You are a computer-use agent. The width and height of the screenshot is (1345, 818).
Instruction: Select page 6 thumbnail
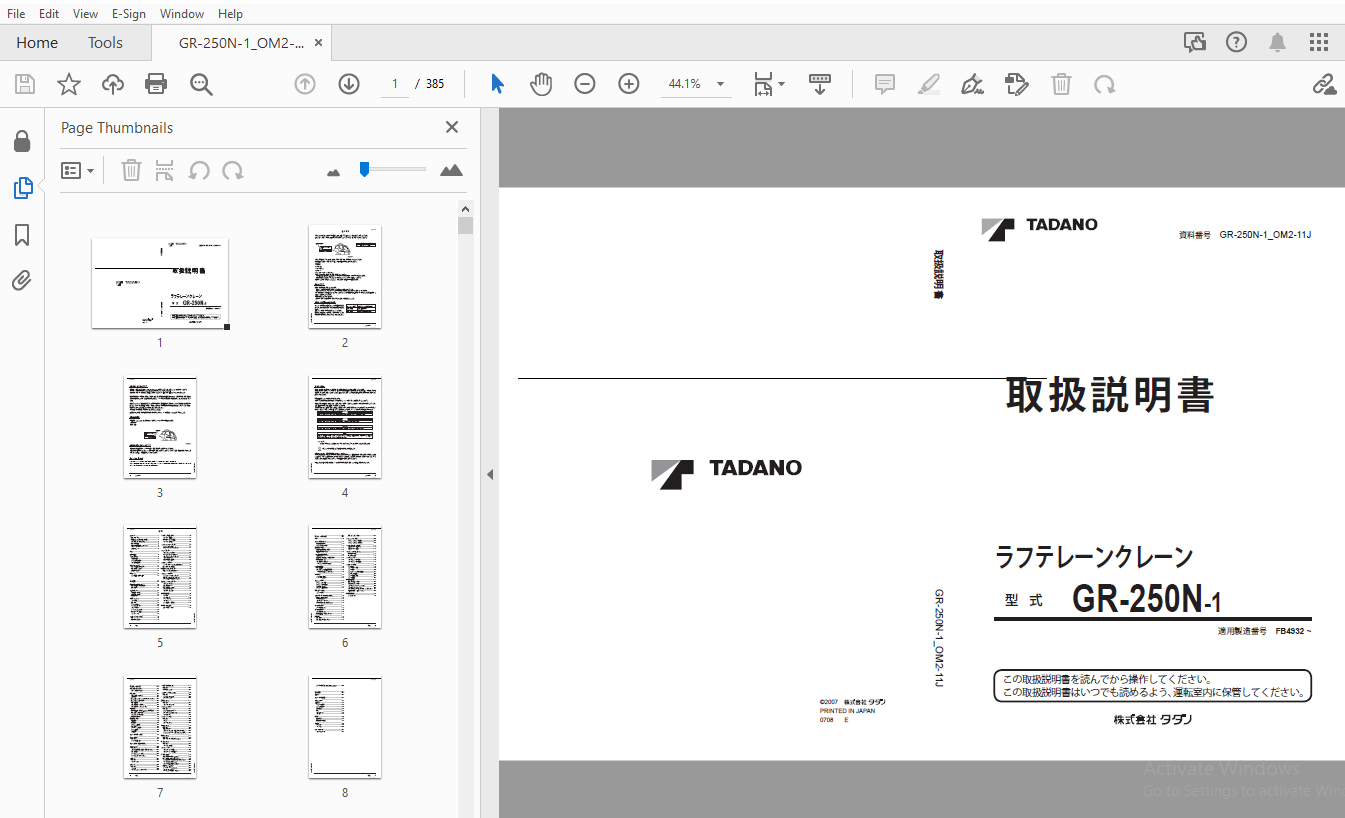345,577
